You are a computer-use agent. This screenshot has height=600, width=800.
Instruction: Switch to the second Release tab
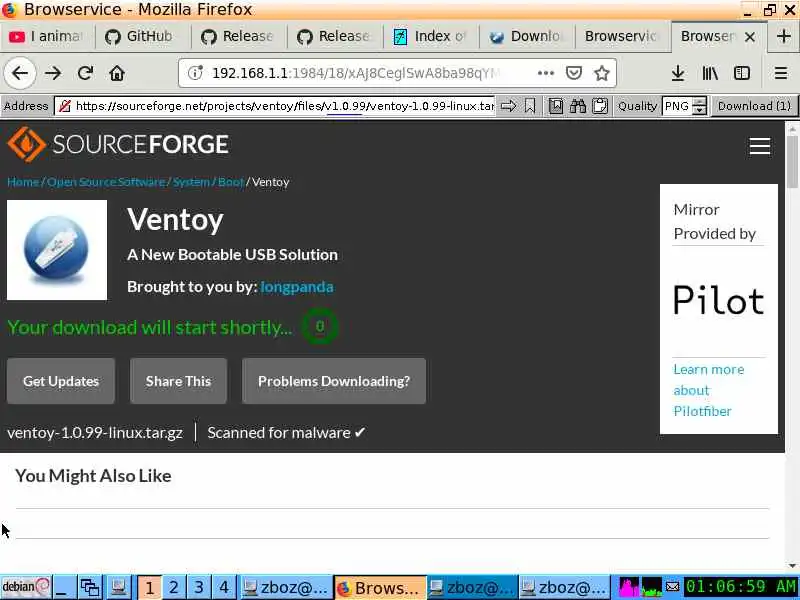tap(335, 36)
